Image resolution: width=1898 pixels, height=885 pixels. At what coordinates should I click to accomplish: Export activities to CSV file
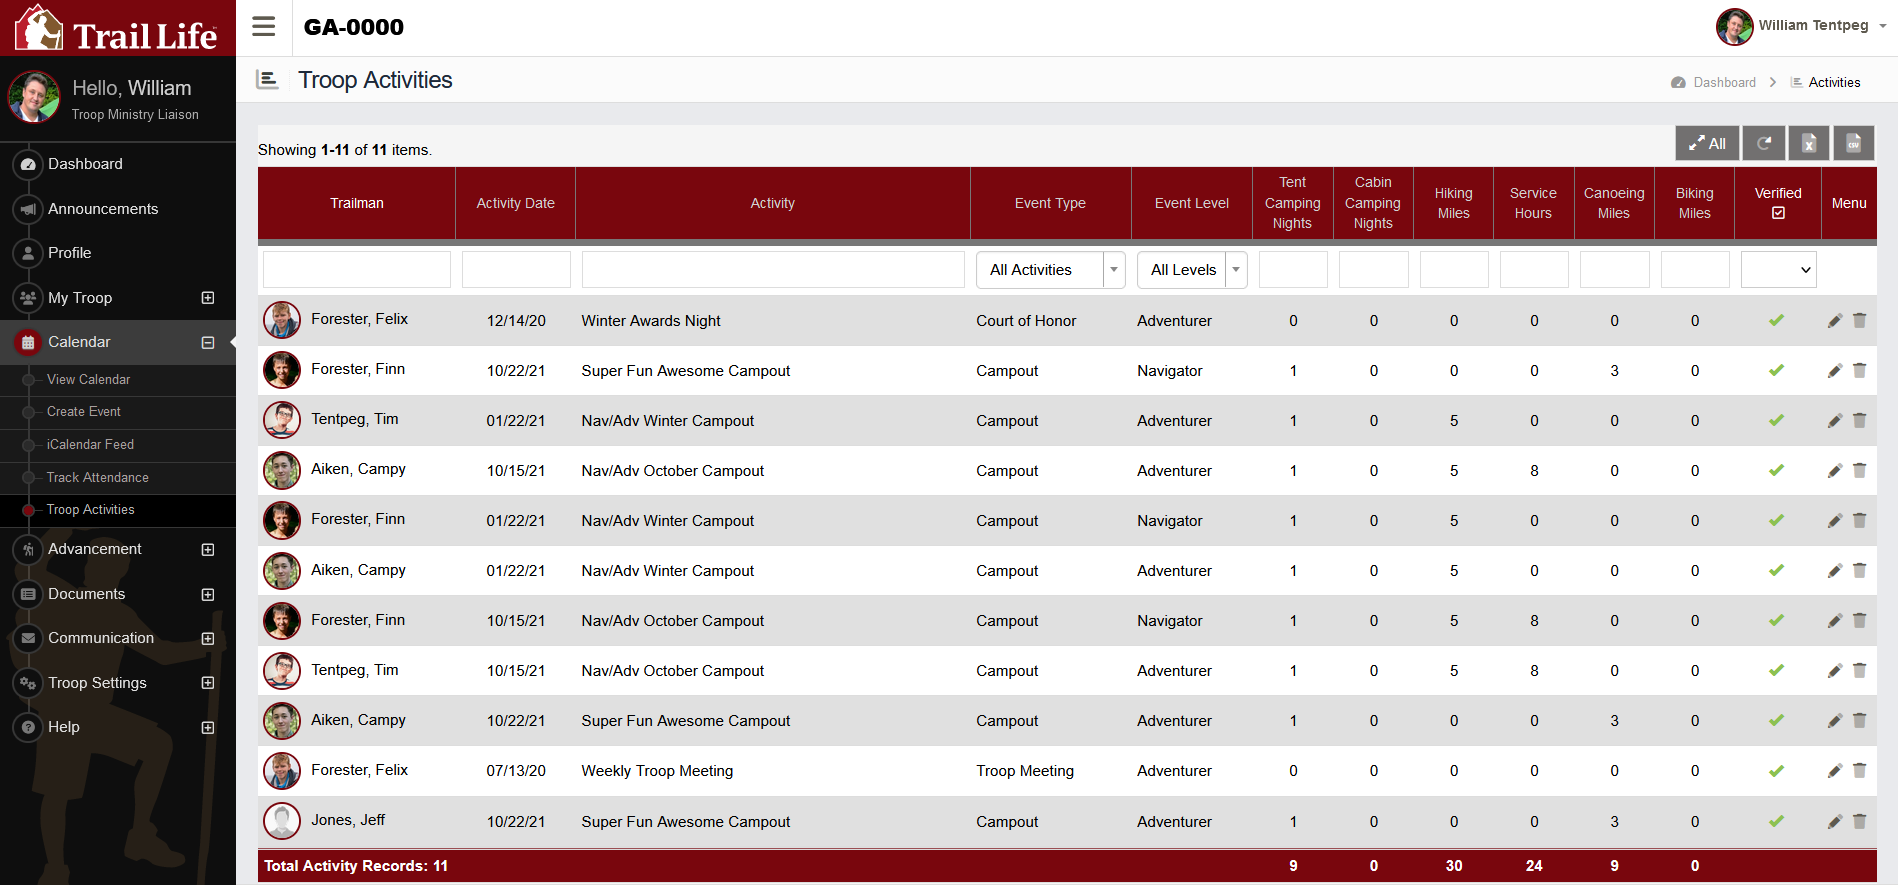pos(1853,143)
